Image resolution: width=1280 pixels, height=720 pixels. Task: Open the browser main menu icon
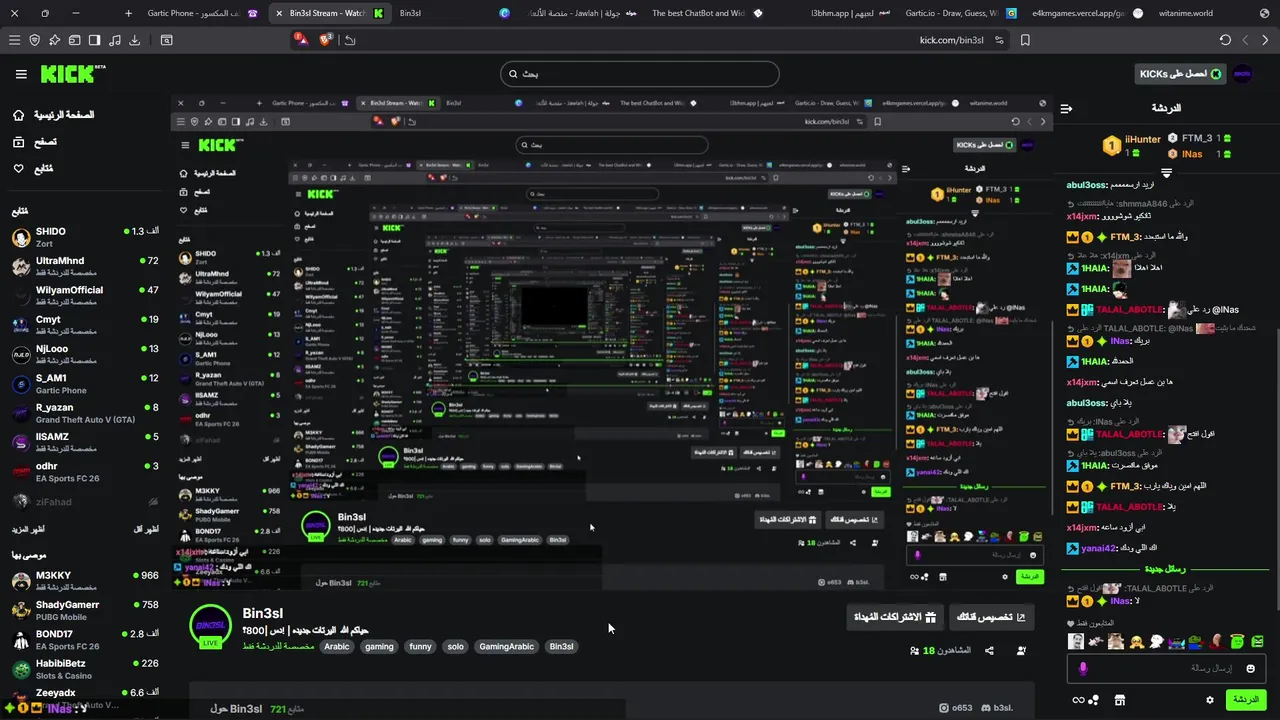14,40
